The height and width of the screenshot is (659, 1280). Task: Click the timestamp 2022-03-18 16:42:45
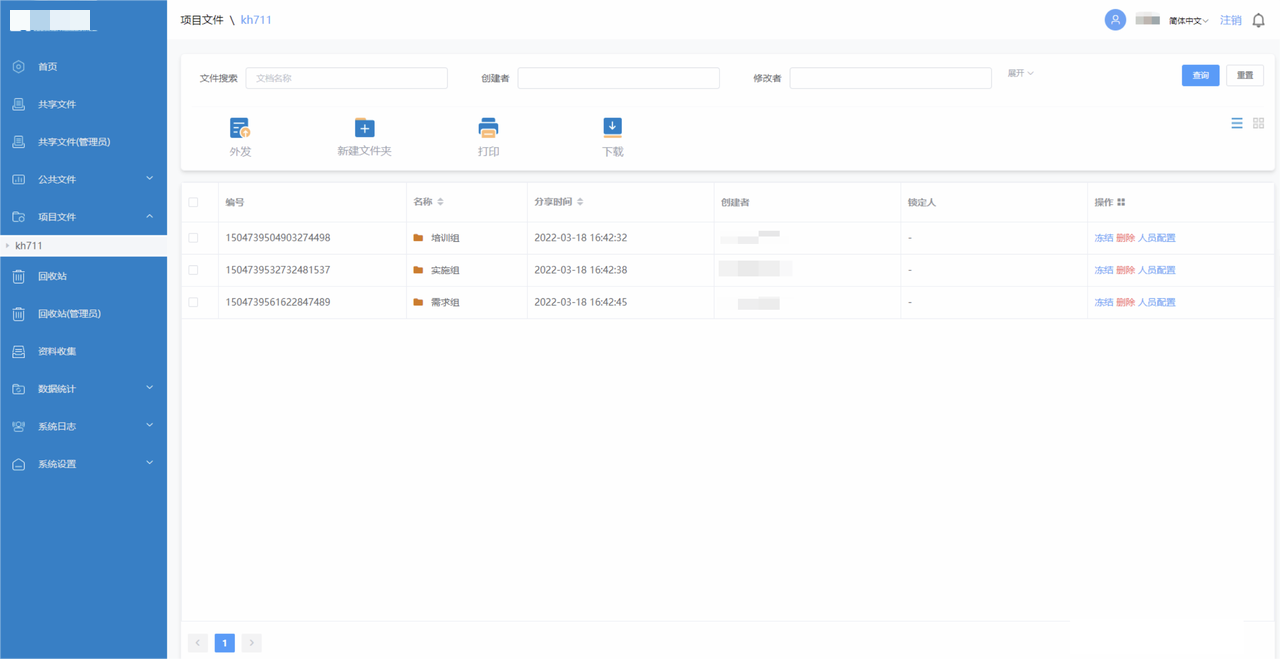point(581,302)
